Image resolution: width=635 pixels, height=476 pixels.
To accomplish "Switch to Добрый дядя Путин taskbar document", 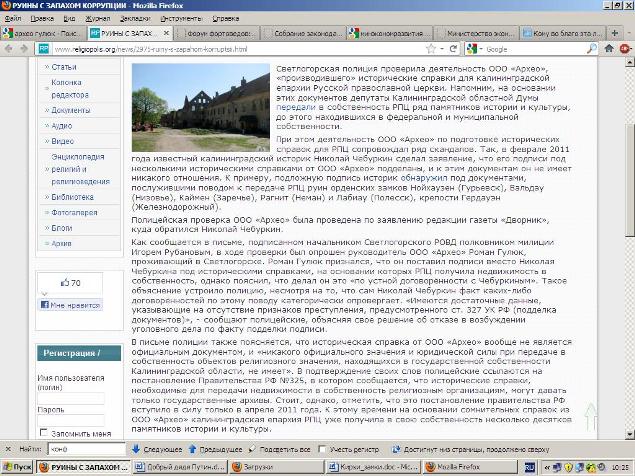I will point(180,467).
